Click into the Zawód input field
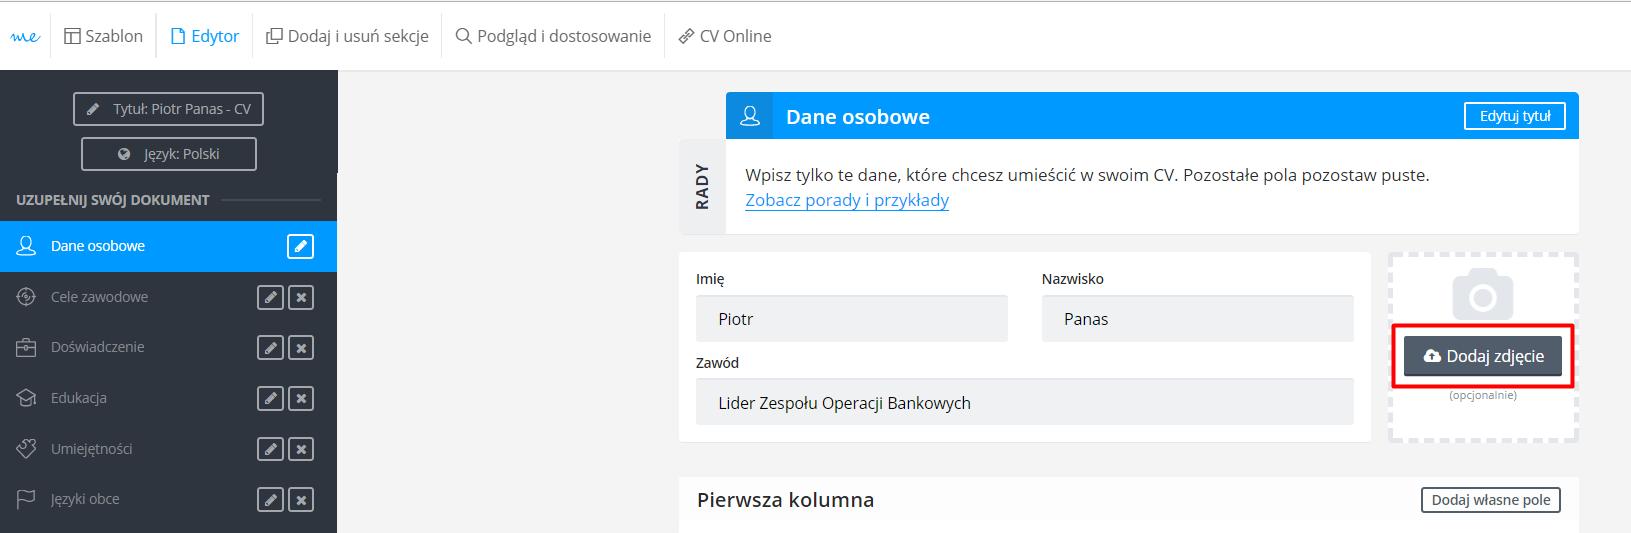 pos(1025,402)
